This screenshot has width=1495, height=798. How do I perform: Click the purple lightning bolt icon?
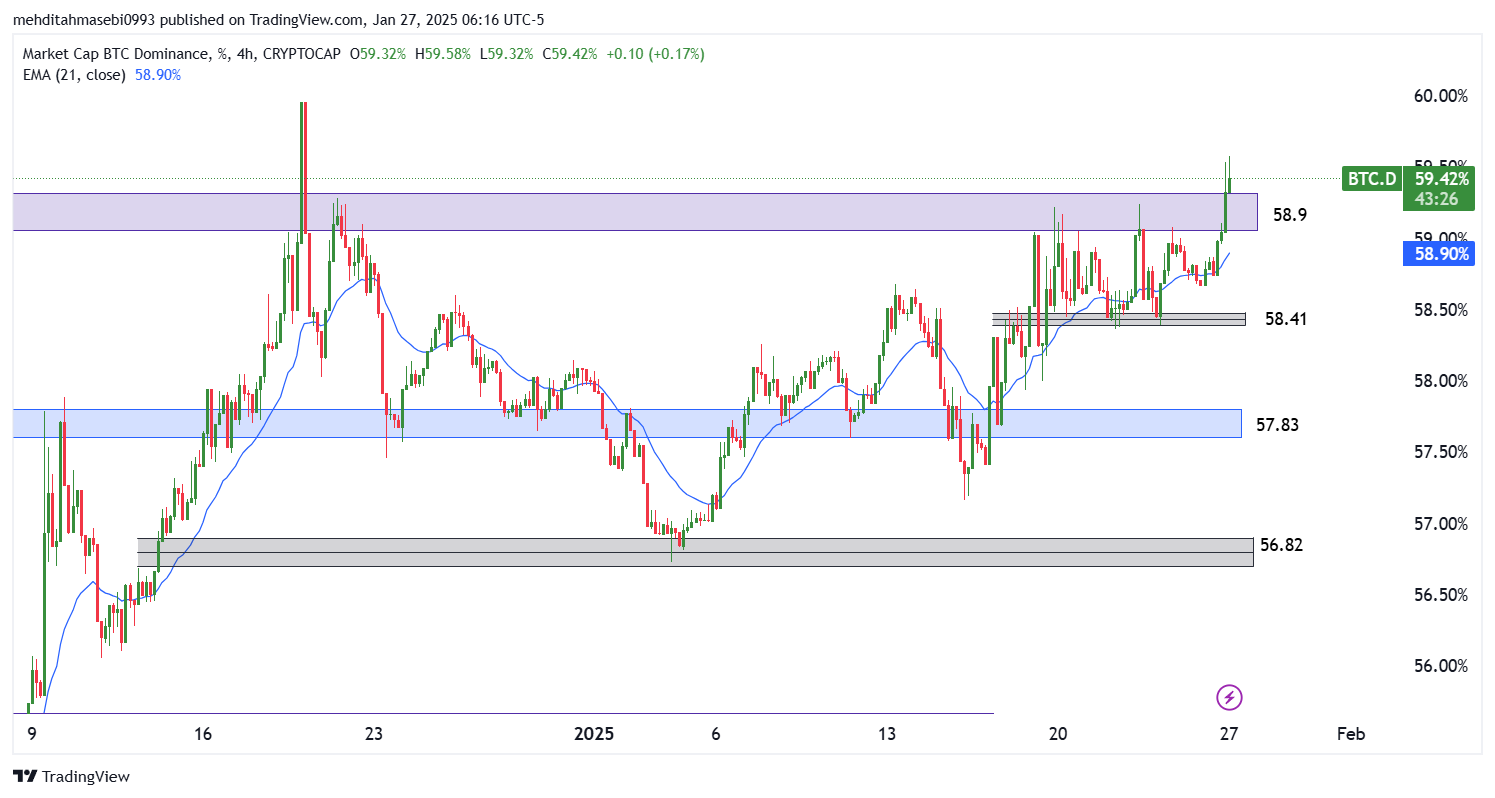1229,697
